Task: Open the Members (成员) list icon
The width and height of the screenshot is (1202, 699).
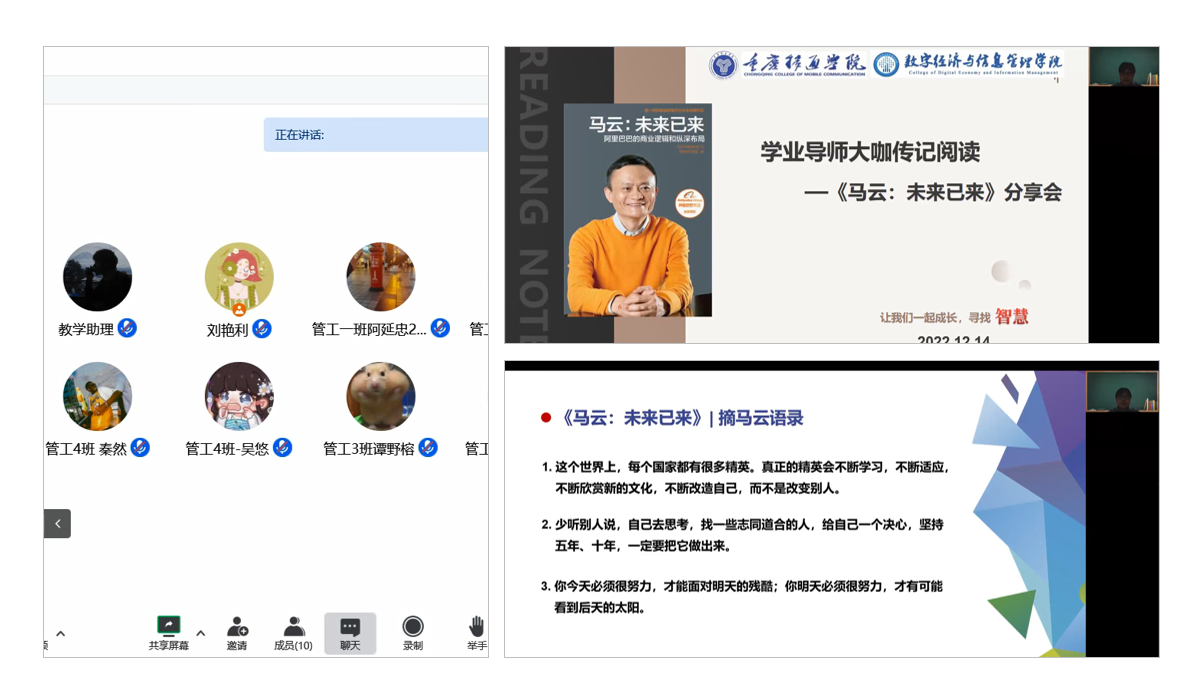Action: click(x=294, y=627)
